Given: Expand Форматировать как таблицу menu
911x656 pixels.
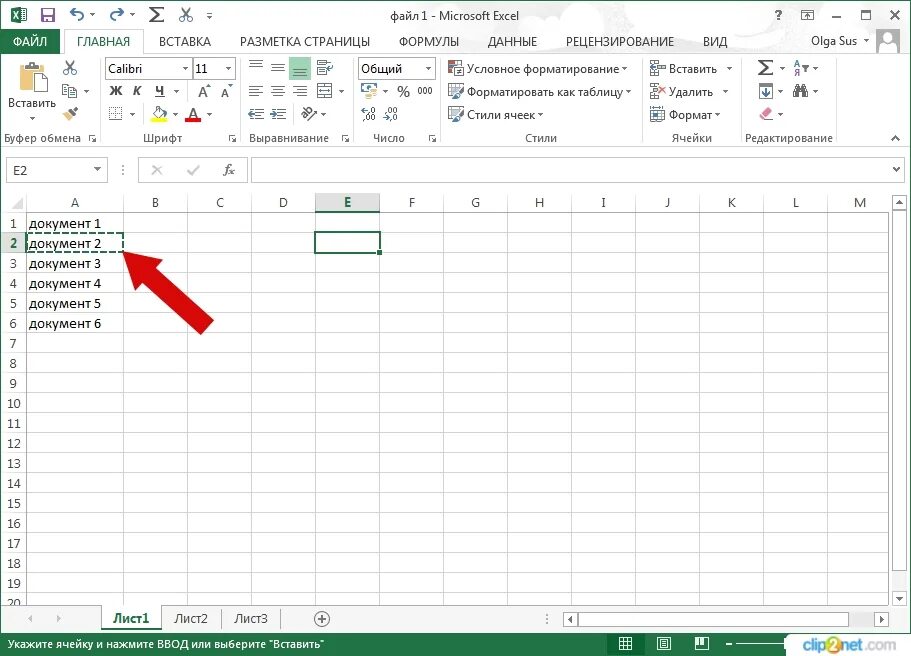Looking at the screenshot, I should [x=540, y=92].
